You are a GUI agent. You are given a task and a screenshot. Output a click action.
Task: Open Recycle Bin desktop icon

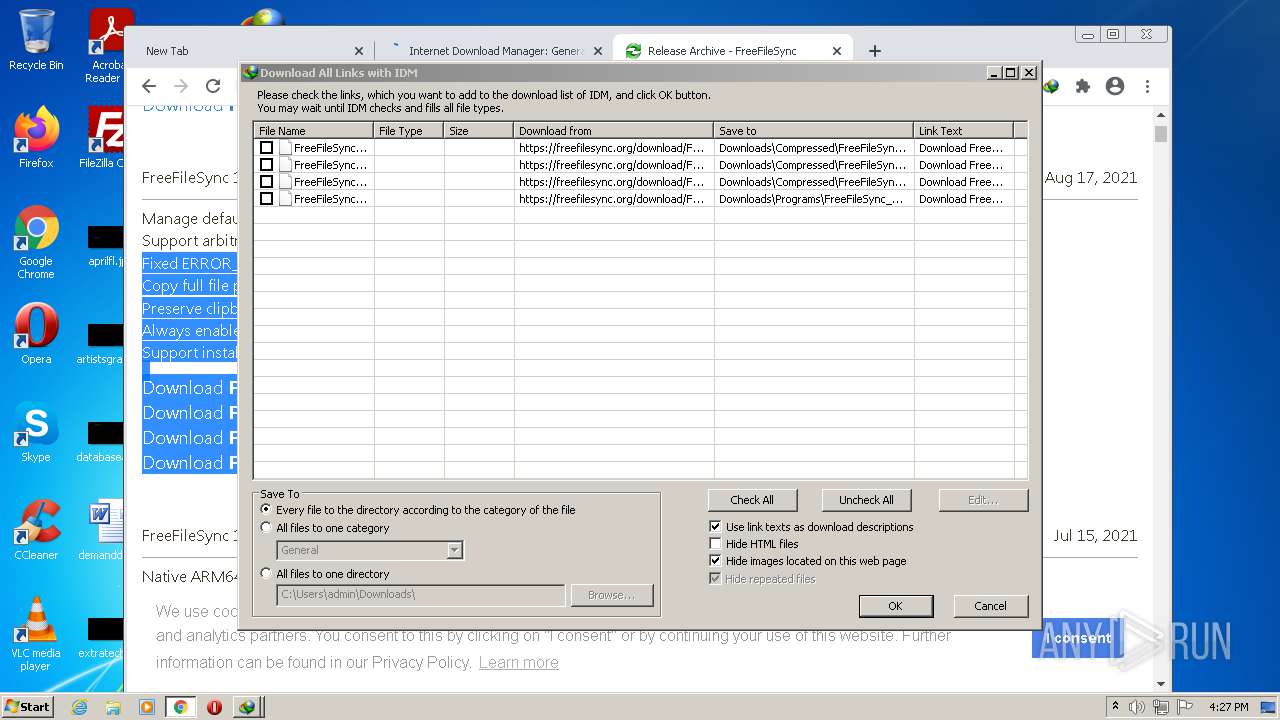pyautogui.click(x=36, y=40)
